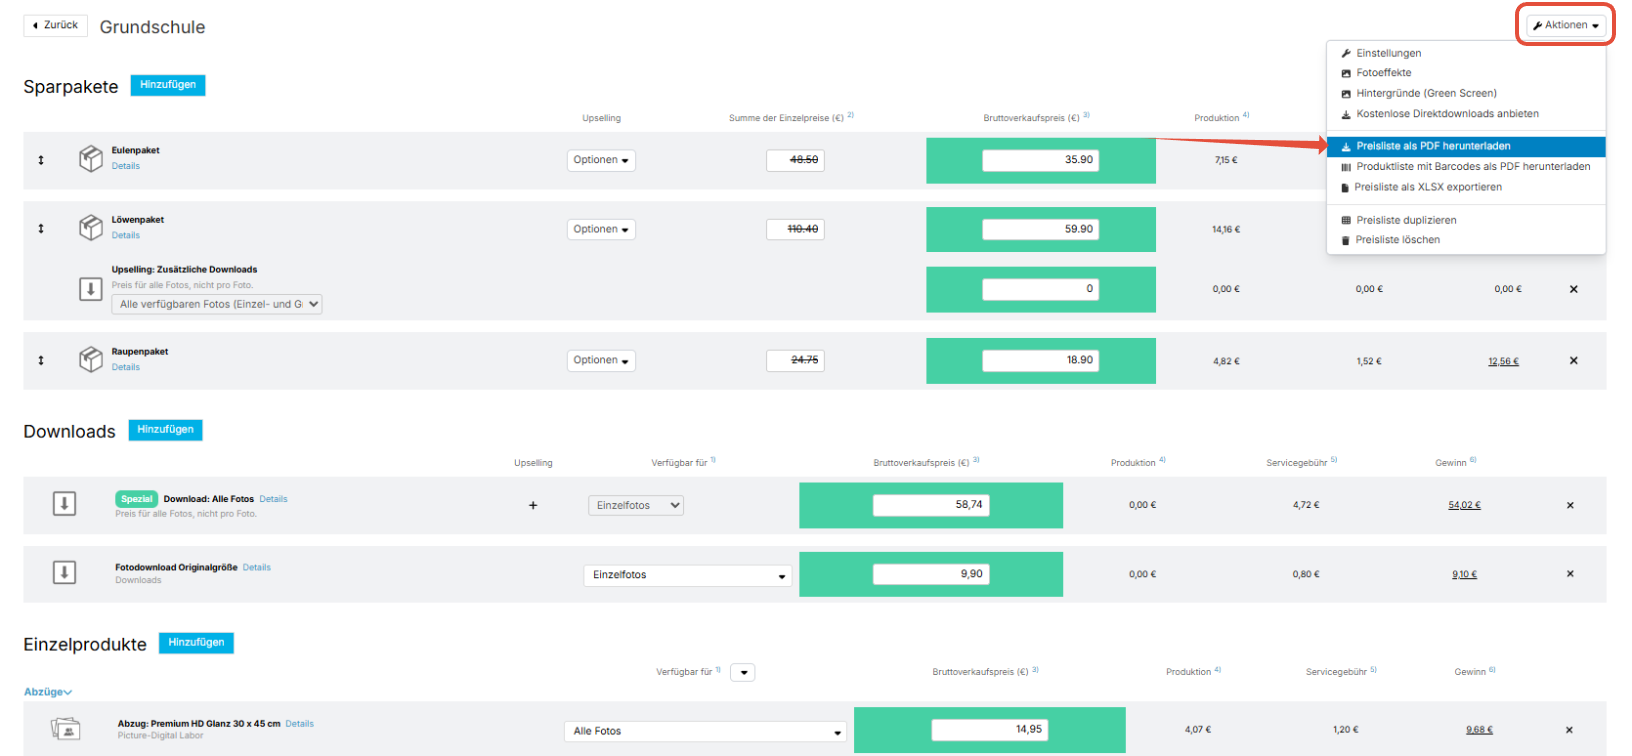The image size is (1632, 756).
Task: Add upselling with the plus icon for Alle Fotos
Action: [533, 505]
